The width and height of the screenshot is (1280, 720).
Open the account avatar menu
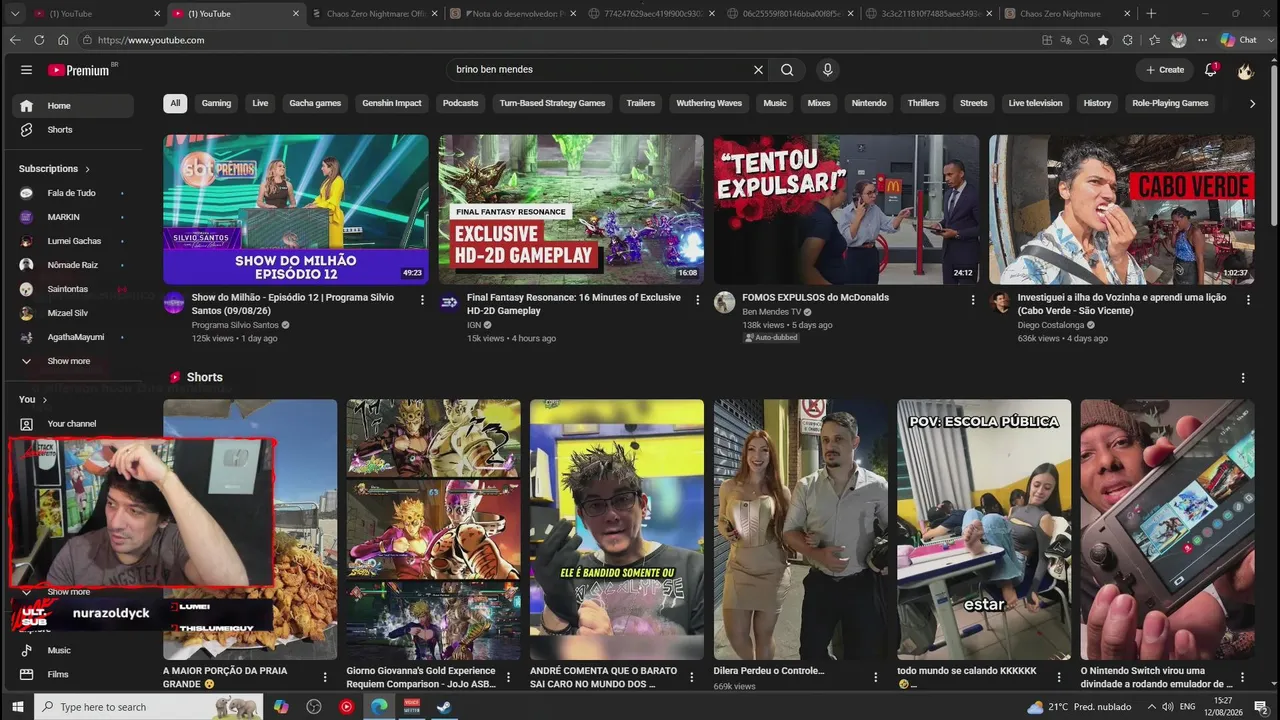1245,70
